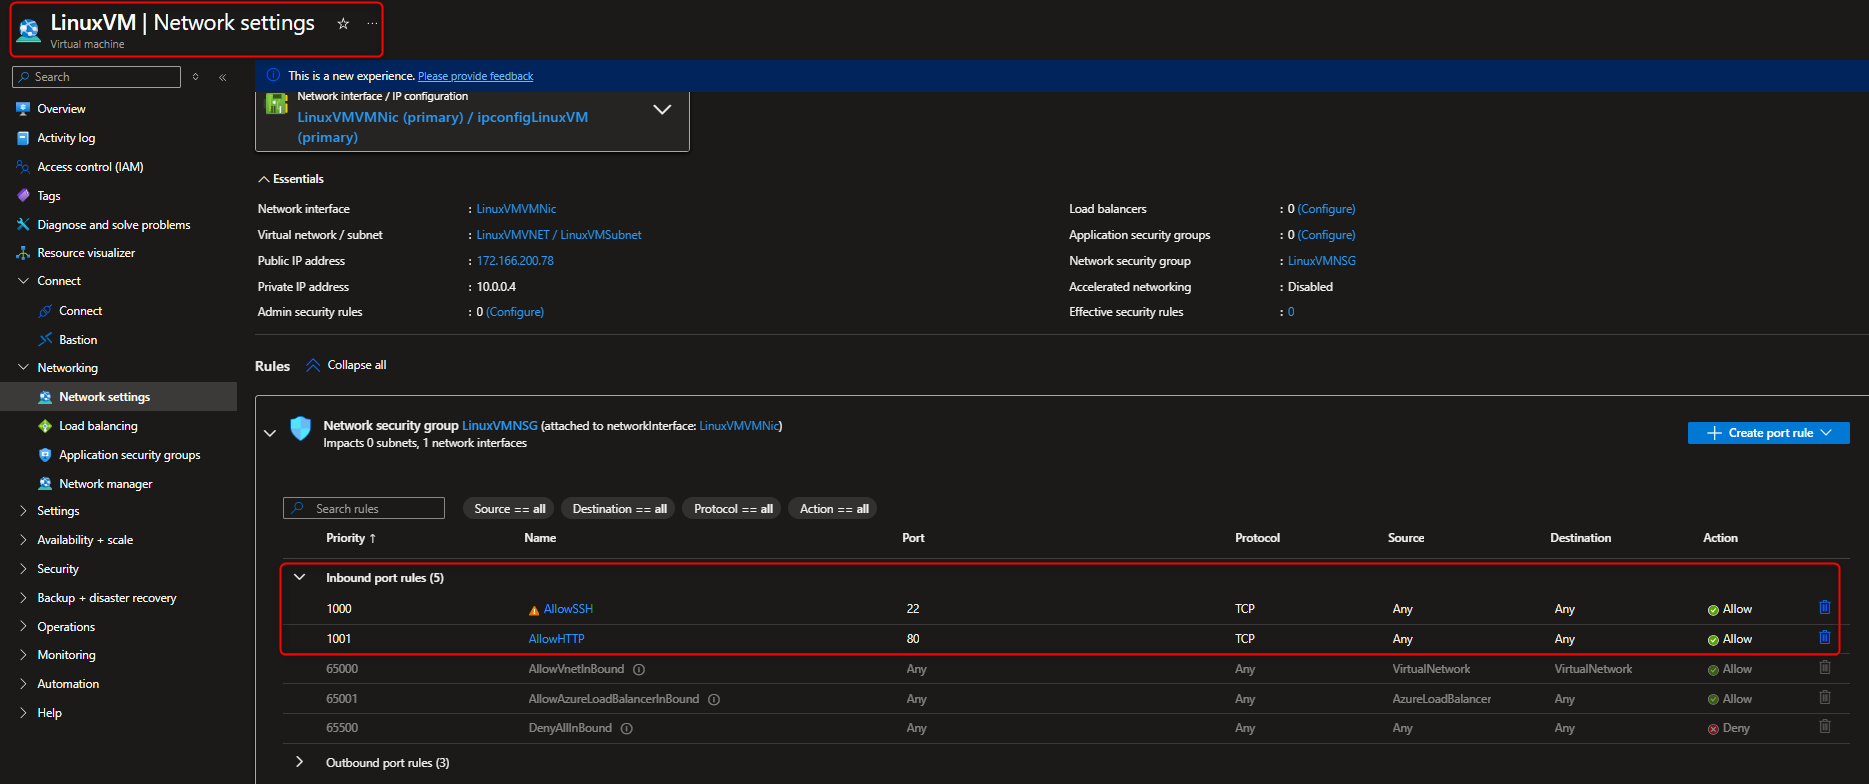Open Diagnose and solve problems icon
The image size is (1869, 784).
(23, 225)
